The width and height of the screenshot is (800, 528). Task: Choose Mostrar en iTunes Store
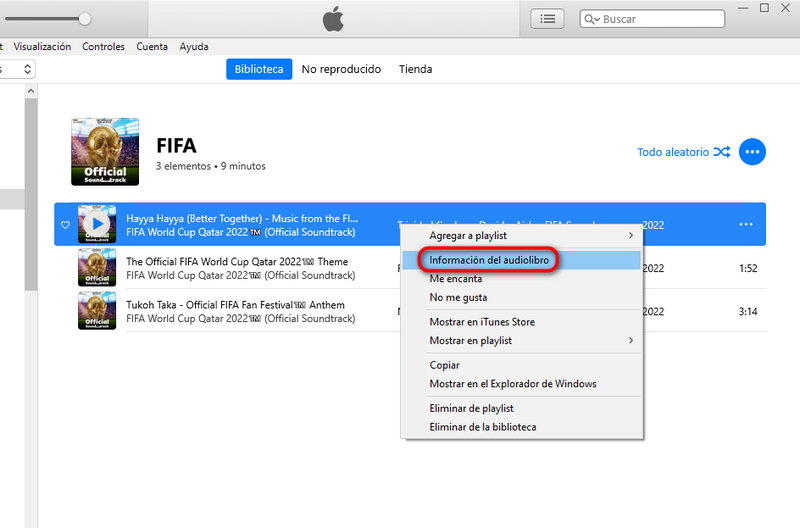tap(521, 322)
